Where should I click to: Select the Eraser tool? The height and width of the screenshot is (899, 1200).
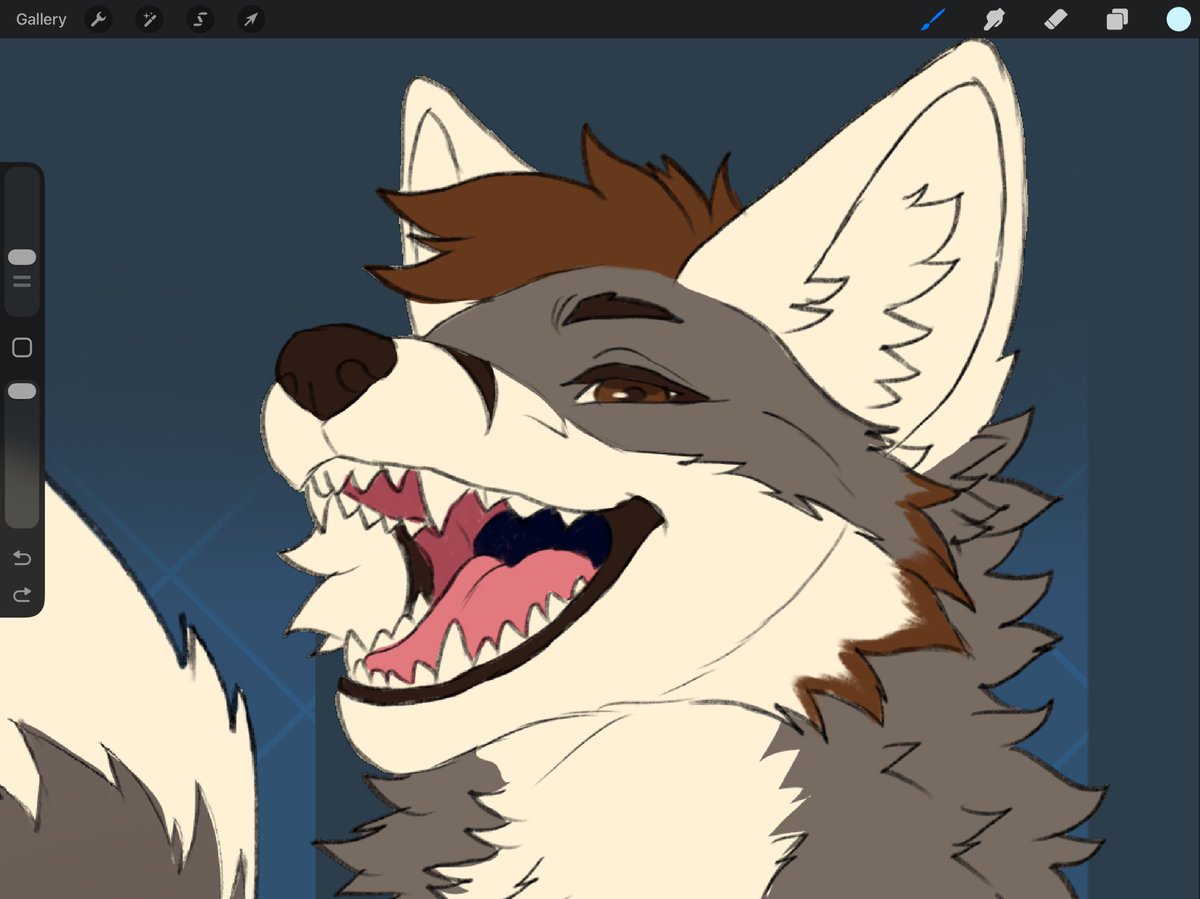[x=1055, y=19]
